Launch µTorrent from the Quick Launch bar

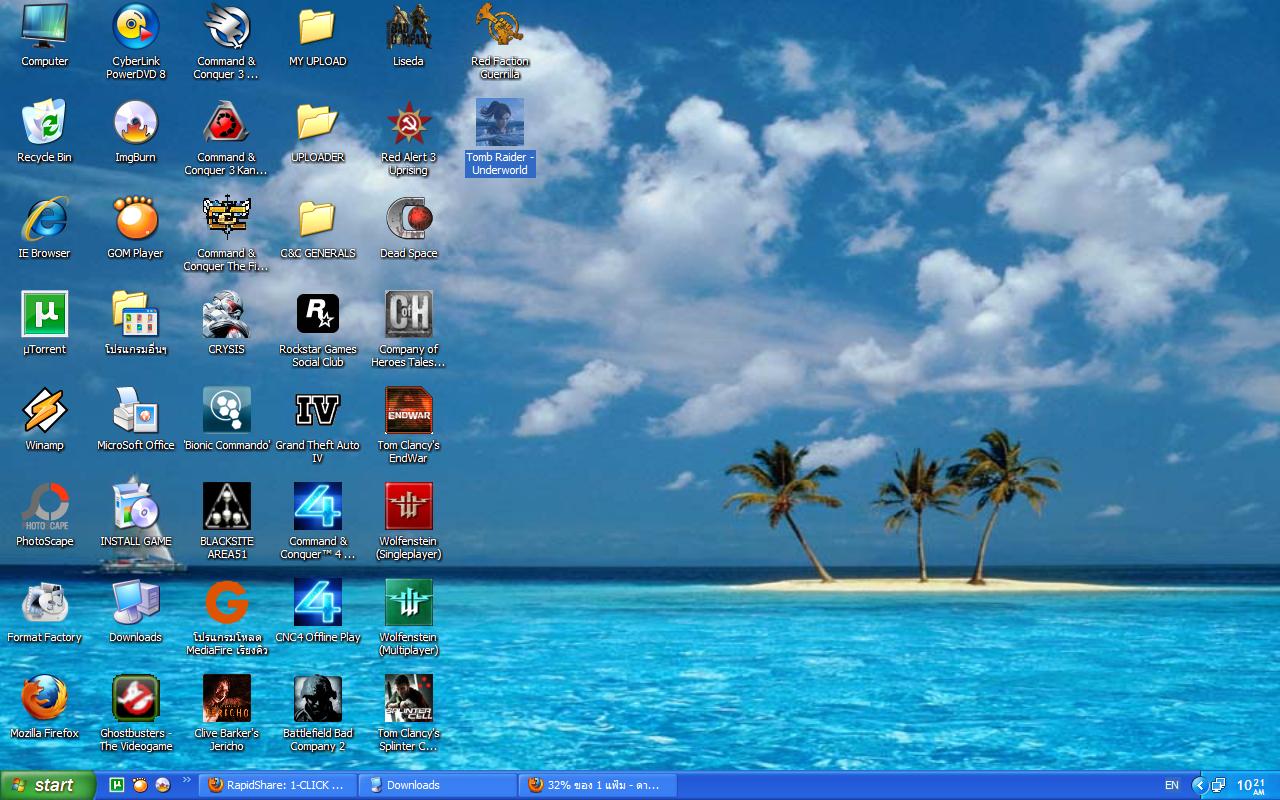coord(116,785)
